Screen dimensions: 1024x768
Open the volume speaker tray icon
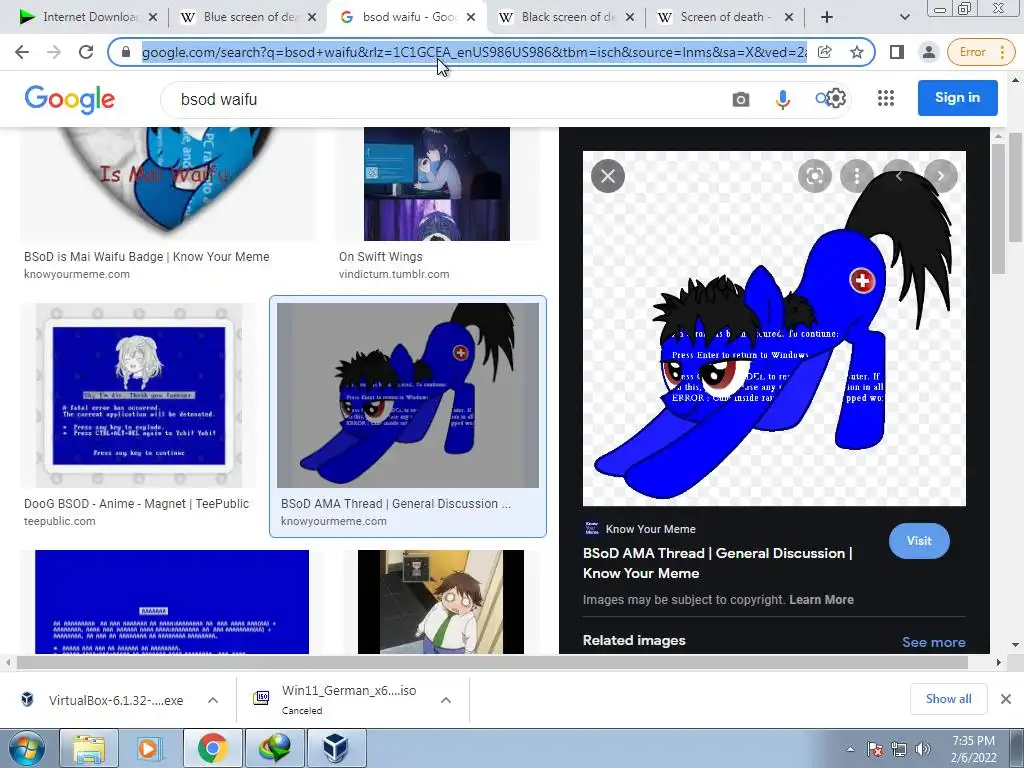pyautogui.click(x=922, y=749)
